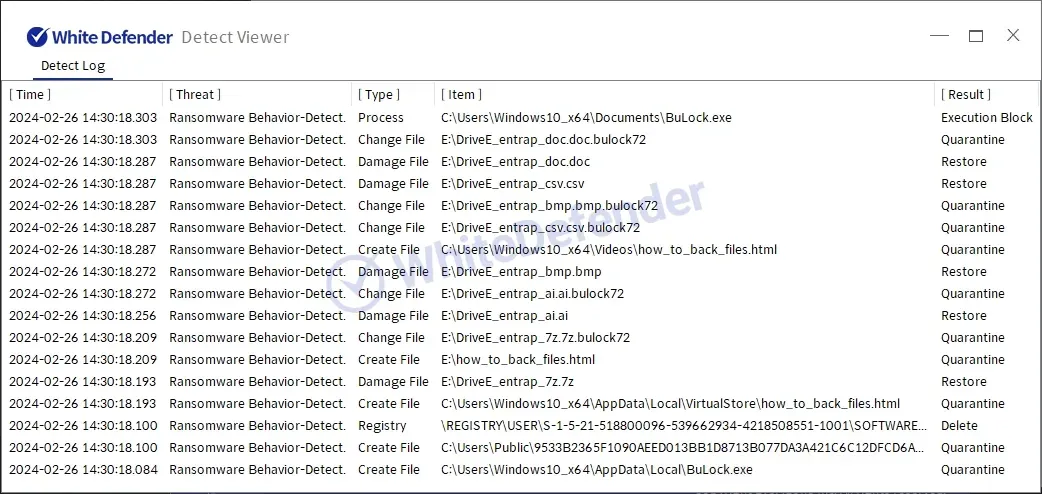Sort by the [ Result ] column header

click(966, 94)
